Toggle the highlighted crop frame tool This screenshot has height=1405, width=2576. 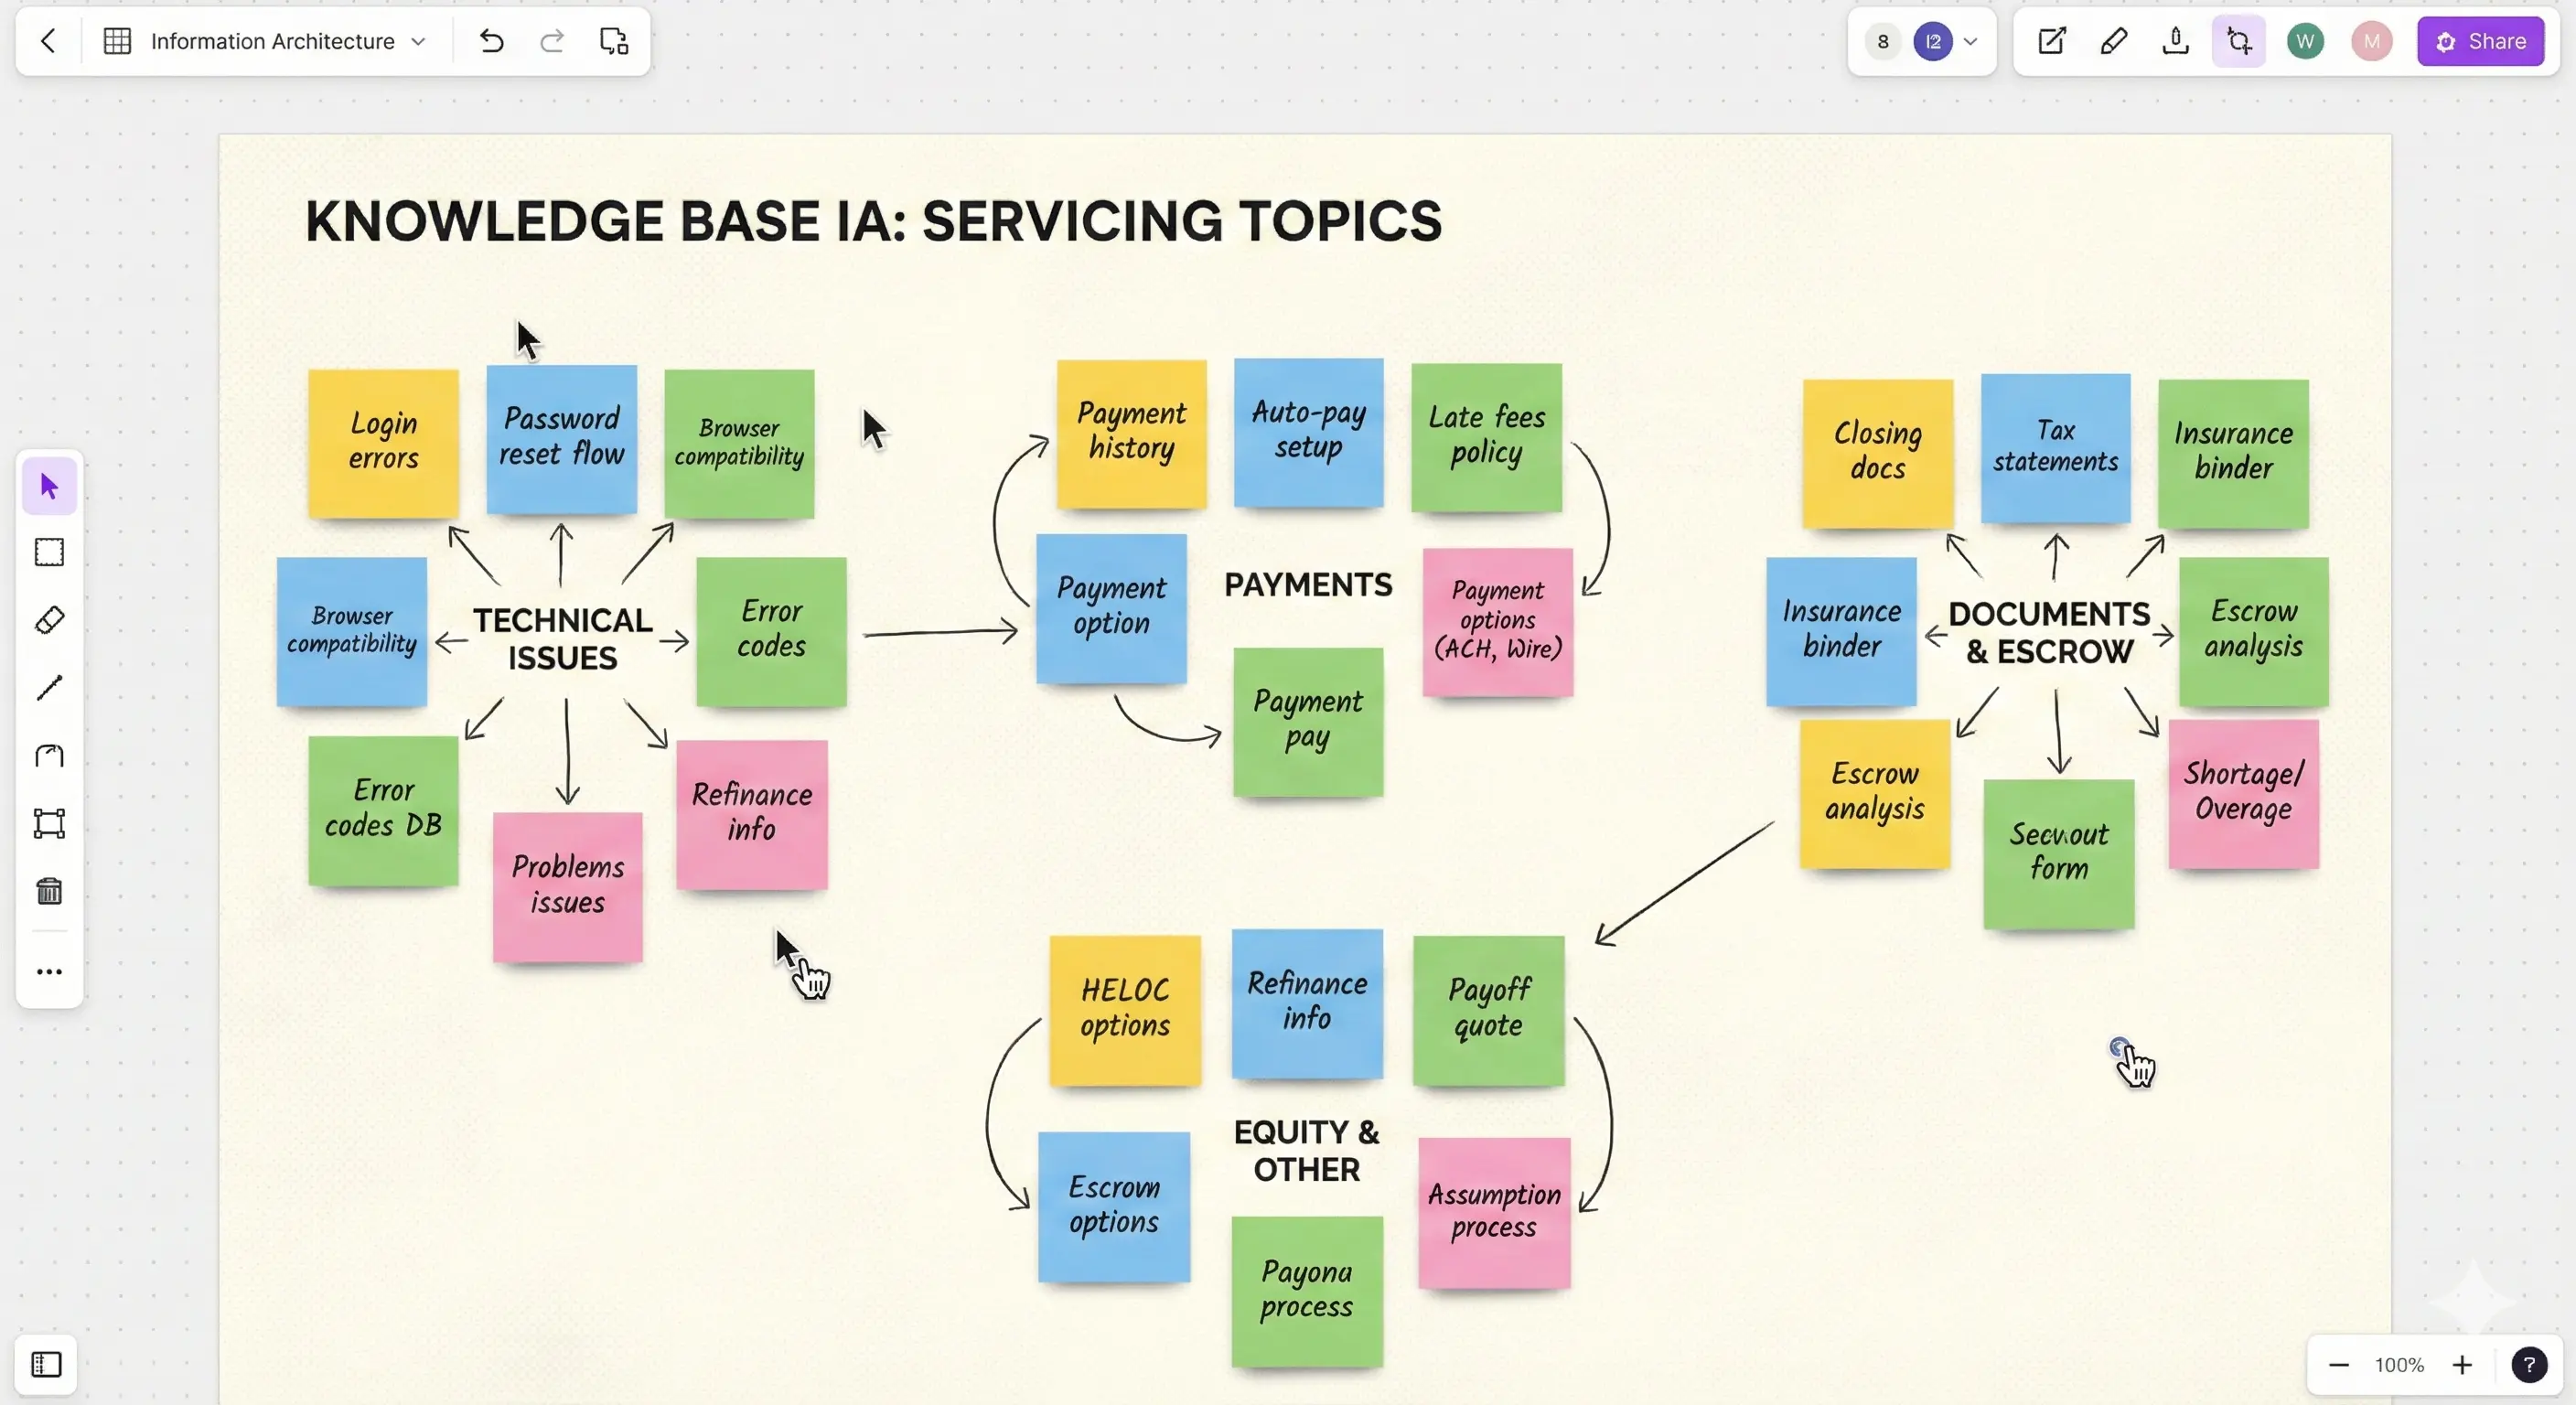coord(2238,41)
